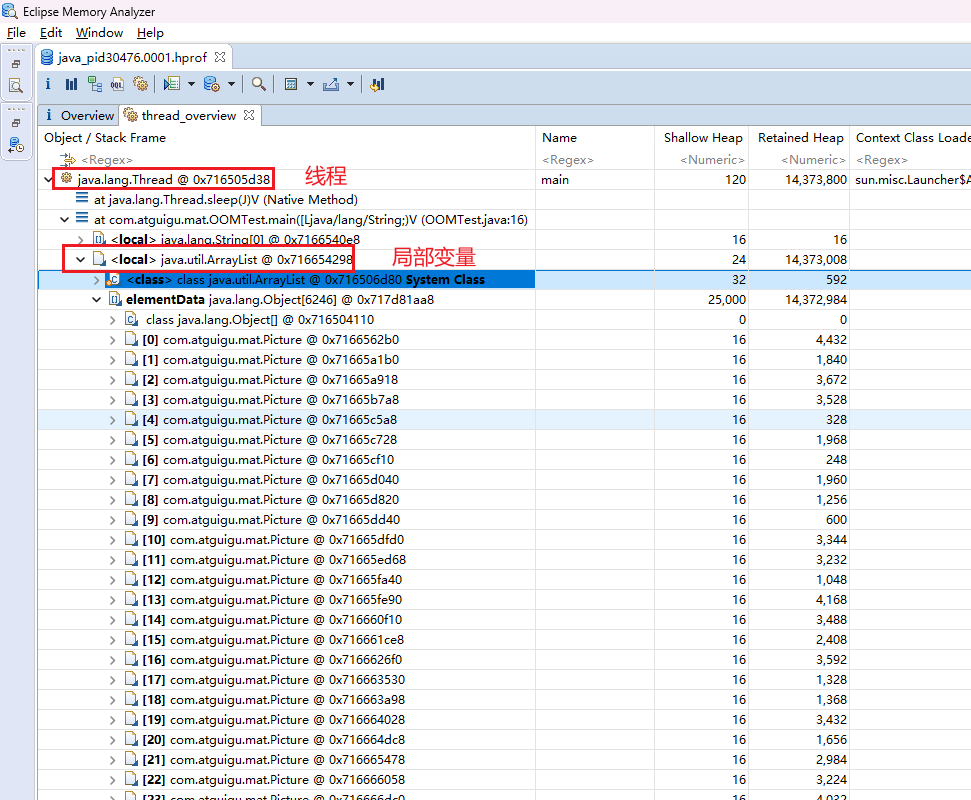Click the Compare to another heap dump icon
The image size is (971, 800).
[377, 84]
